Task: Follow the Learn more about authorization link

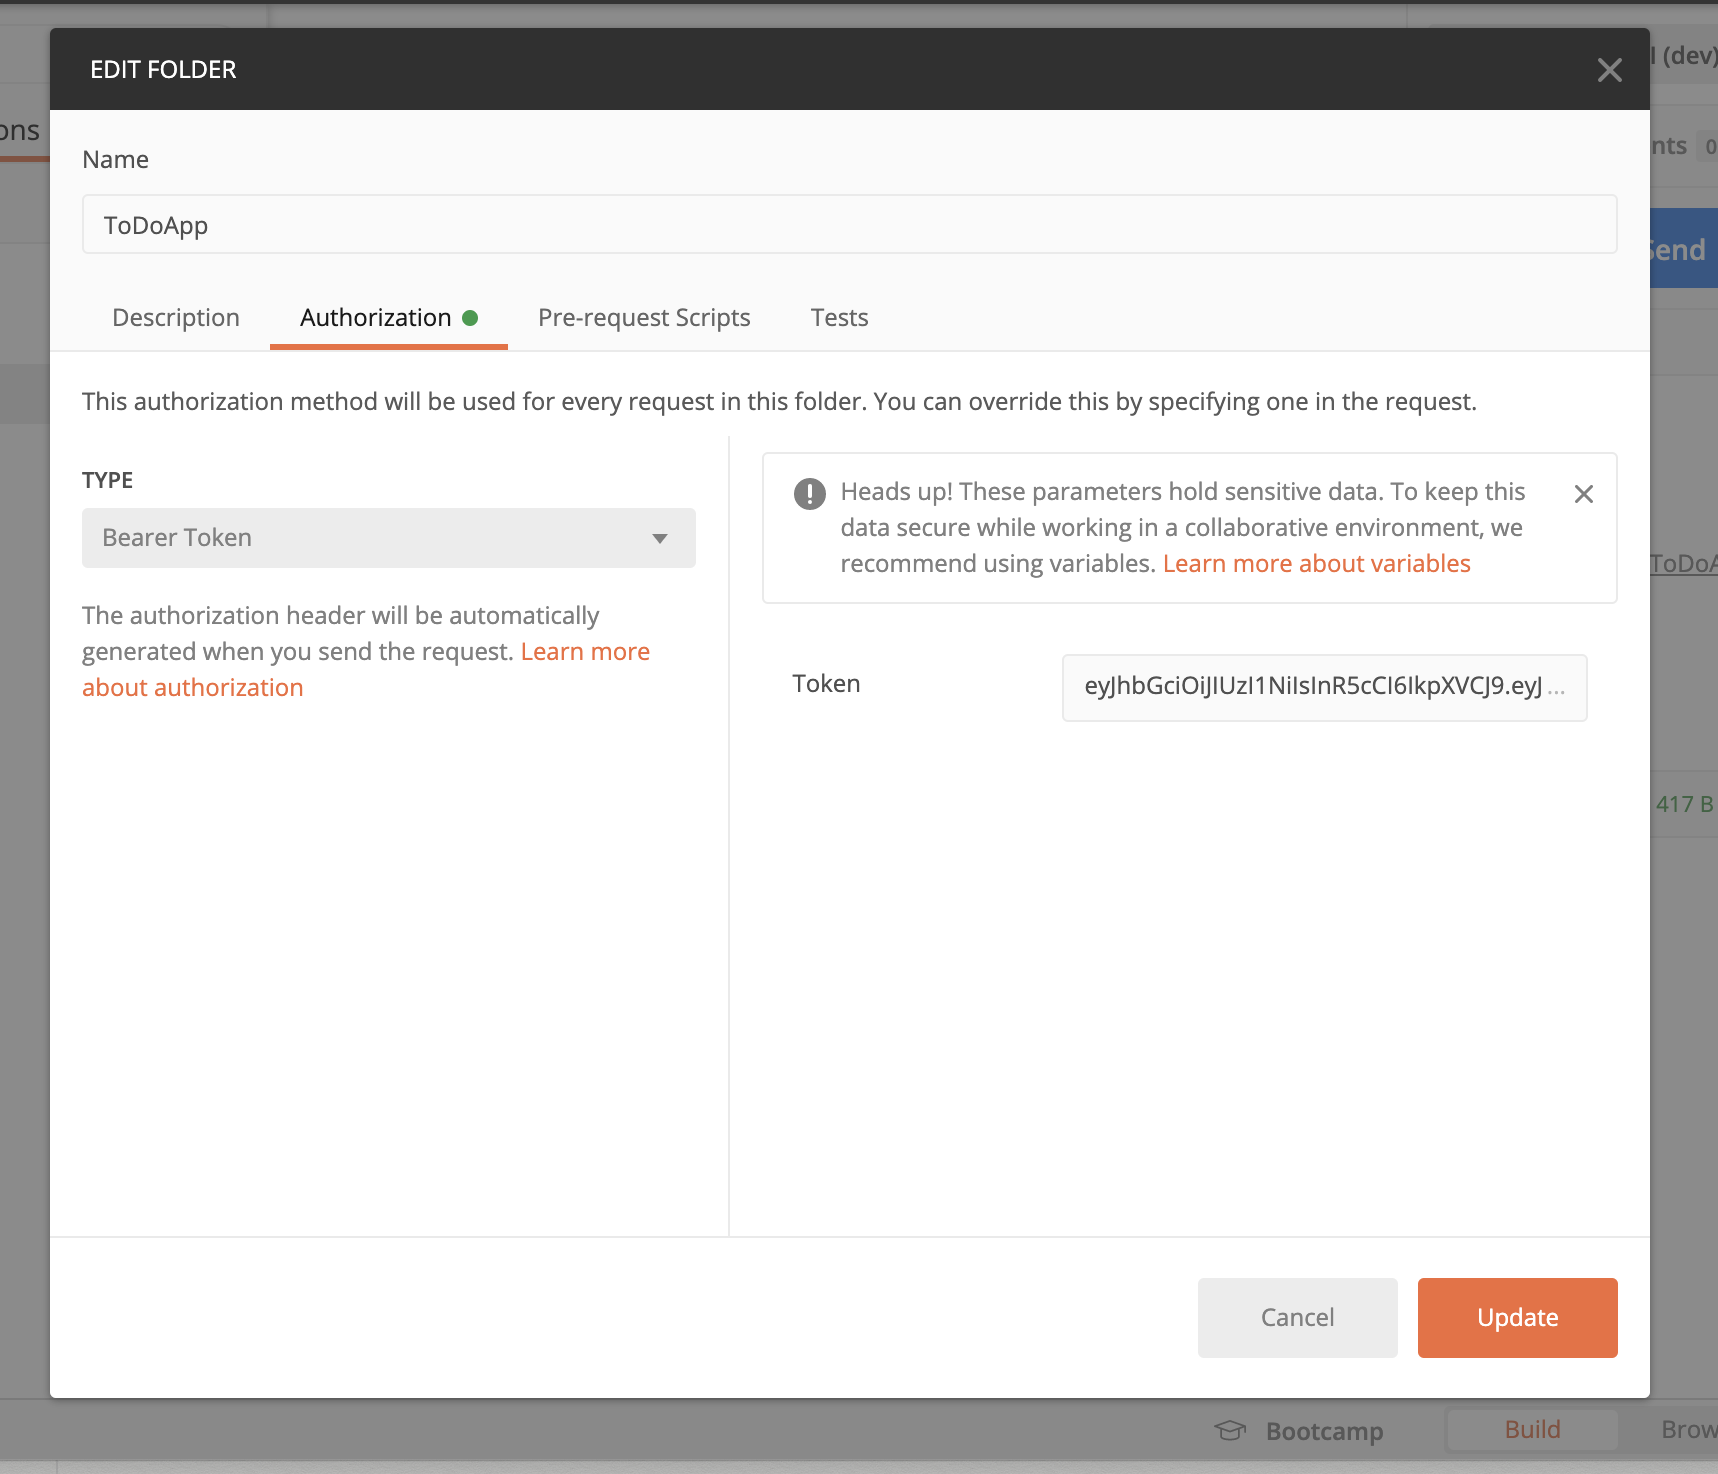Action: tap(366, 669)
